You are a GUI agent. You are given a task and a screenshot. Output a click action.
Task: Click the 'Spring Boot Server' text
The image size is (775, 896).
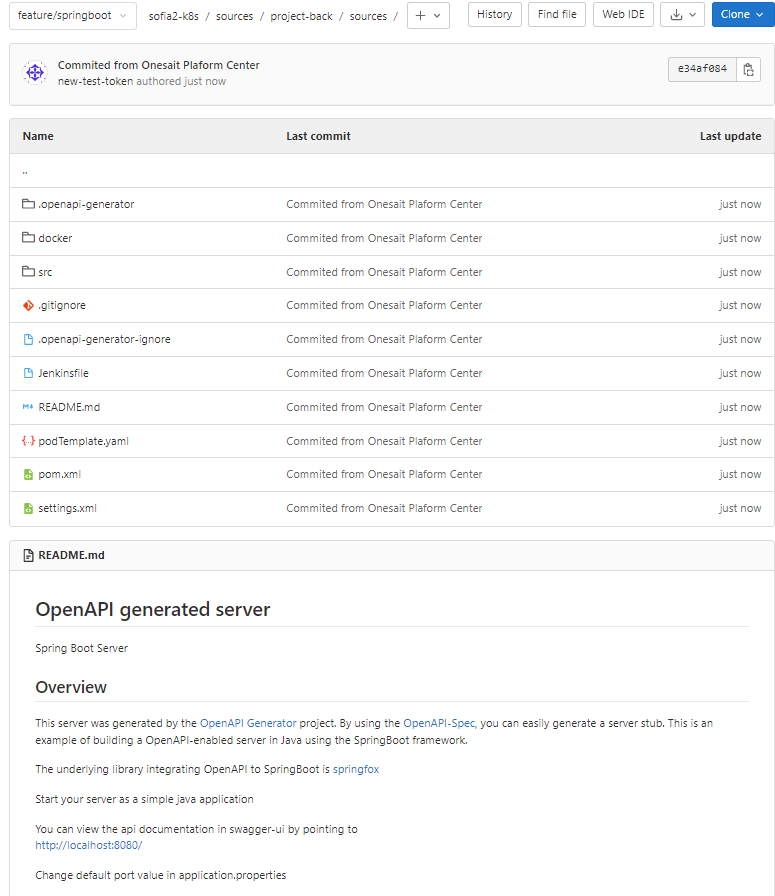[x=82, y=648]
